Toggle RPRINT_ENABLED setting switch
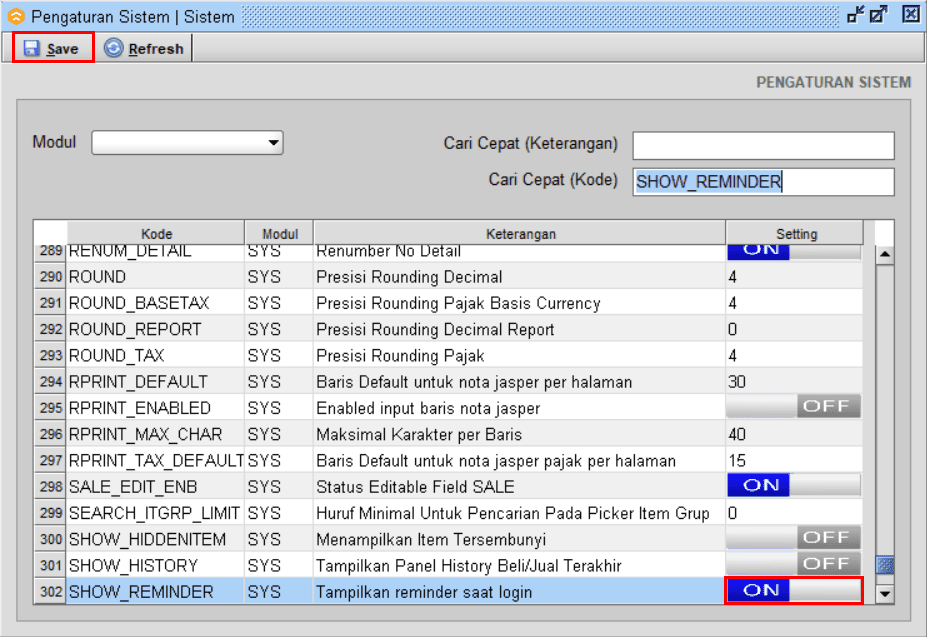This screenshot has width=927, height=637. [x=793, y=407]
